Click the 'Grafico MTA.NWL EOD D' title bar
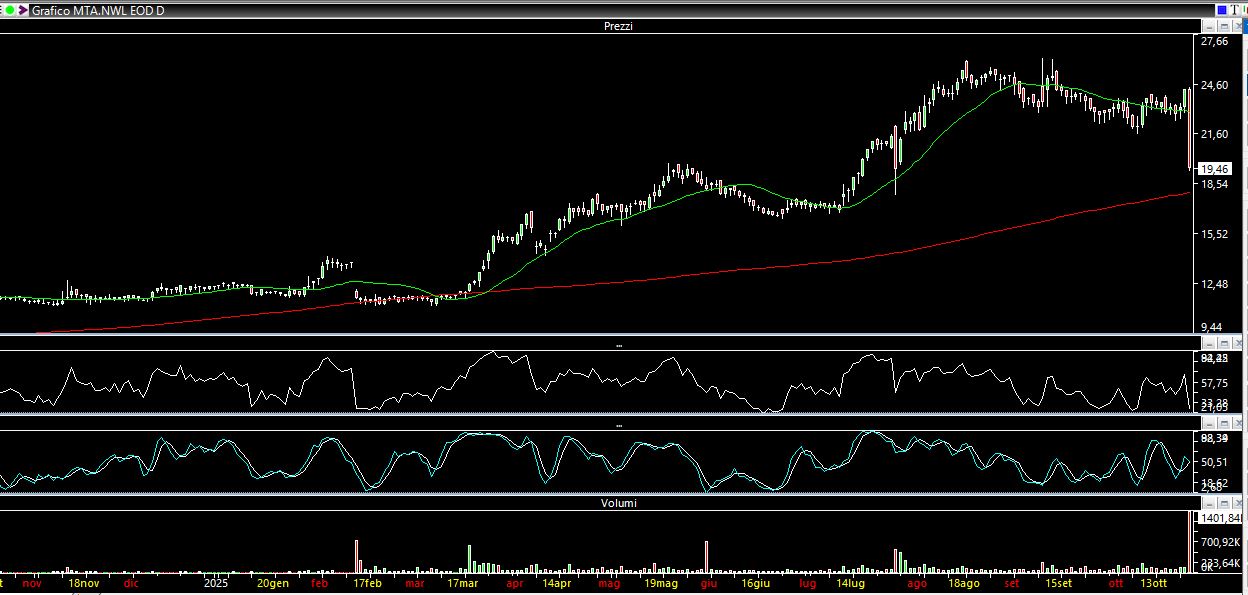 pyautogui.click(x=98, y=9)
